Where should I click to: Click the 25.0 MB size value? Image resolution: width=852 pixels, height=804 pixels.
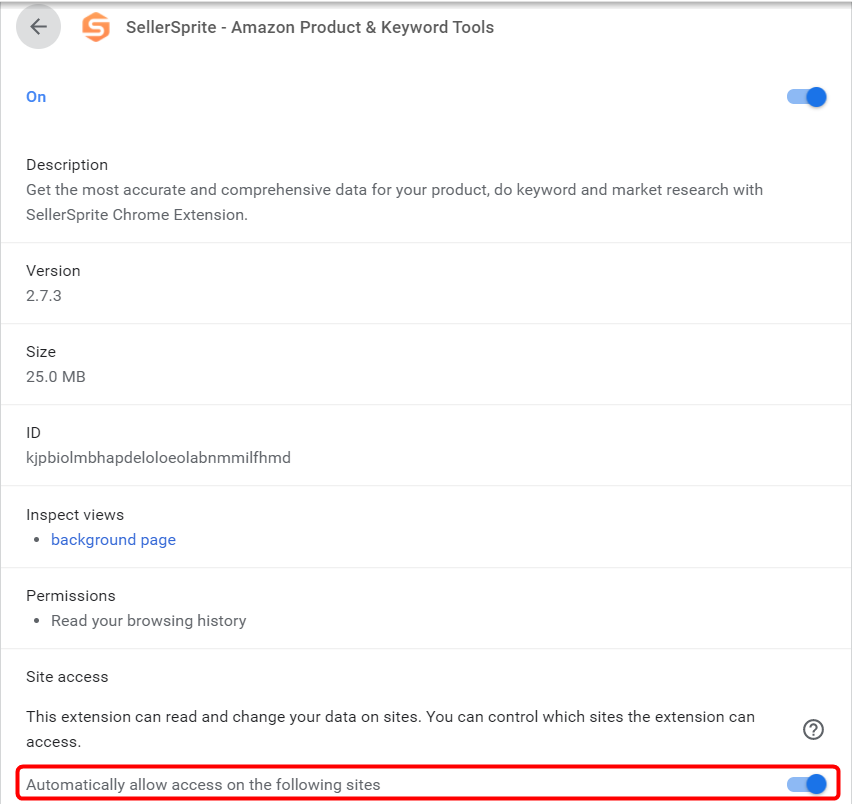pyautogui.click(x=56, y=377)
